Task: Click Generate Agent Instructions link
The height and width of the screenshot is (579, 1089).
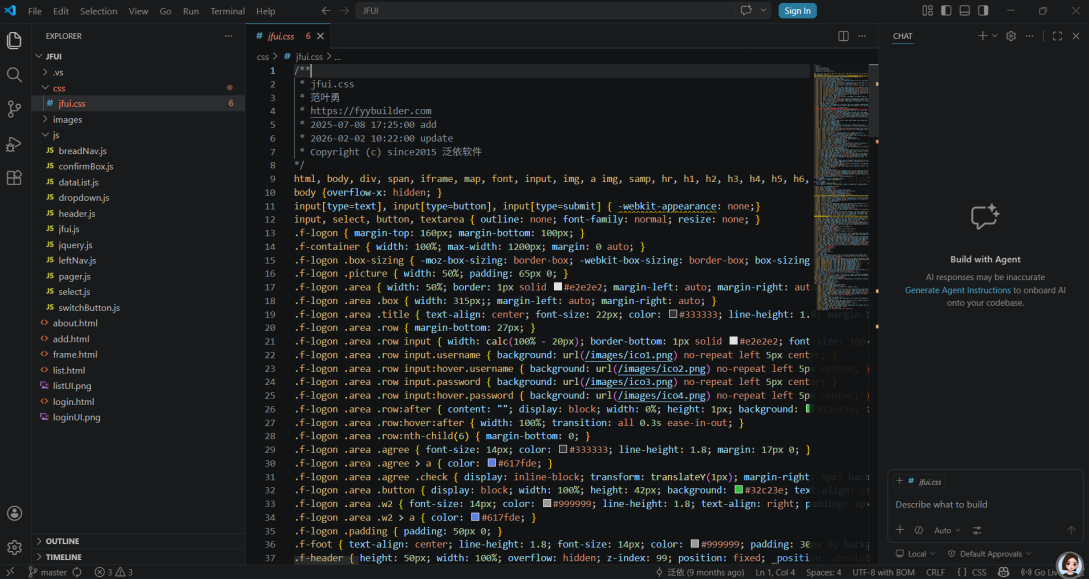Action: click(957, 290)
